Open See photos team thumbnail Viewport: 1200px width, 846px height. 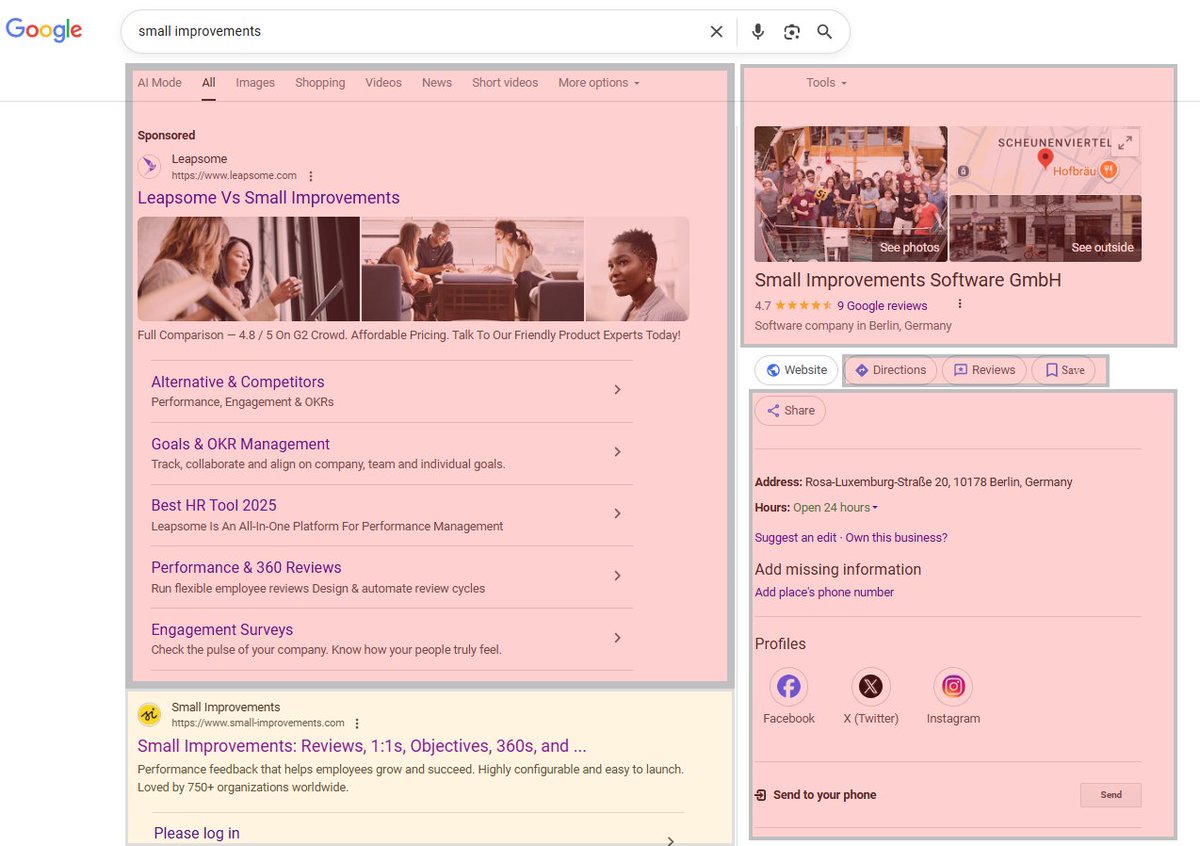[x=851, y=193]
